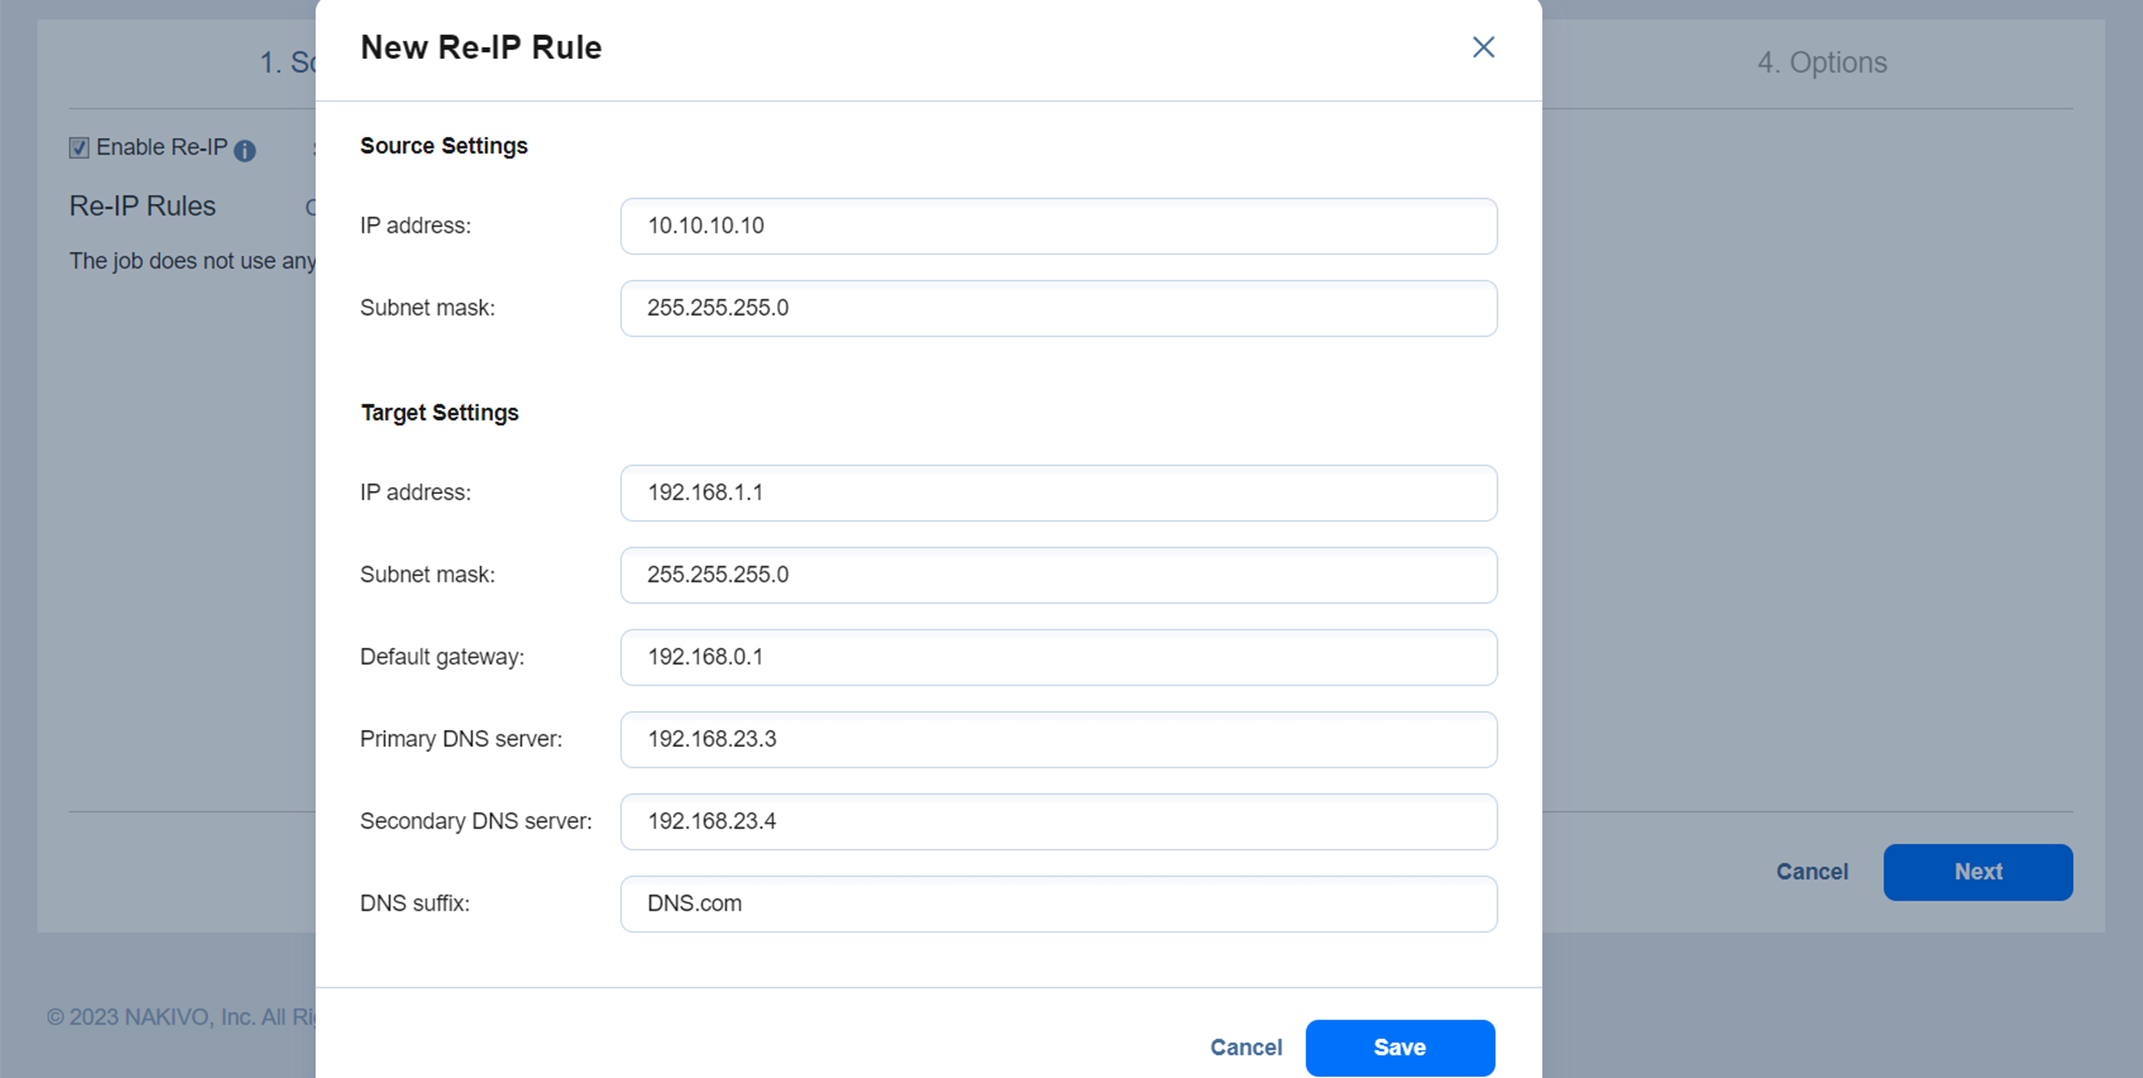Cancel the job wizard
Image resolution: width=2143 pixels, height=1078 pixels.
(x=1811, y=871)
